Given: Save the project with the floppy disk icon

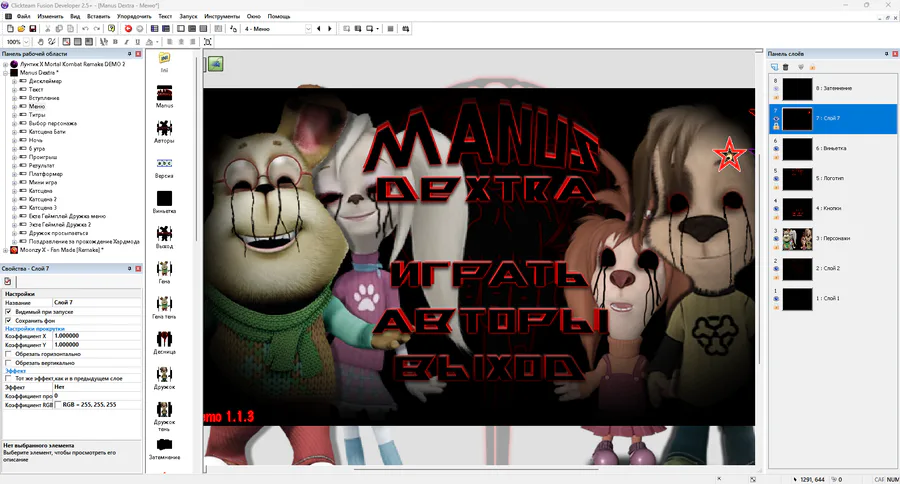Looking at the screenshot, I should 33,29.
